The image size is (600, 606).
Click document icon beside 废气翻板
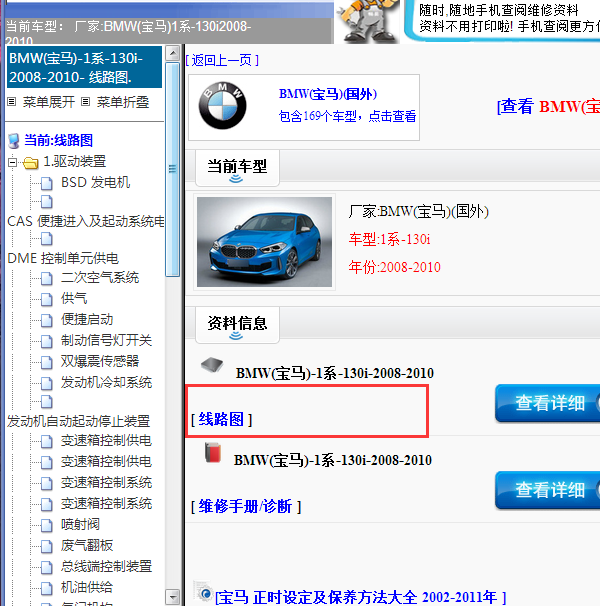click(47, 546)
